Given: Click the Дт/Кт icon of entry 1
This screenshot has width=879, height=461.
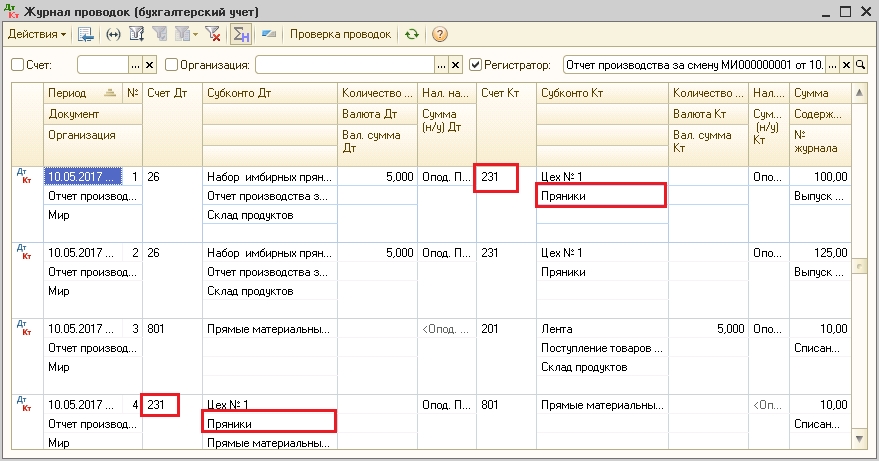Looking at the screenshot, I should (x=24, y=176).
